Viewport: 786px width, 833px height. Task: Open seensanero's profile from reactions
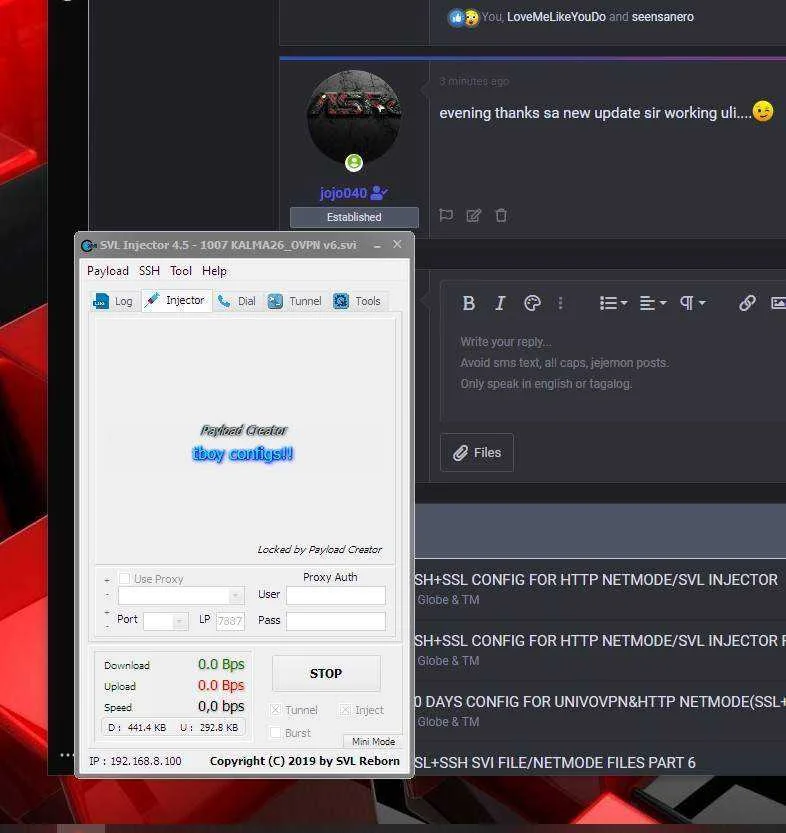coord(662,17)
